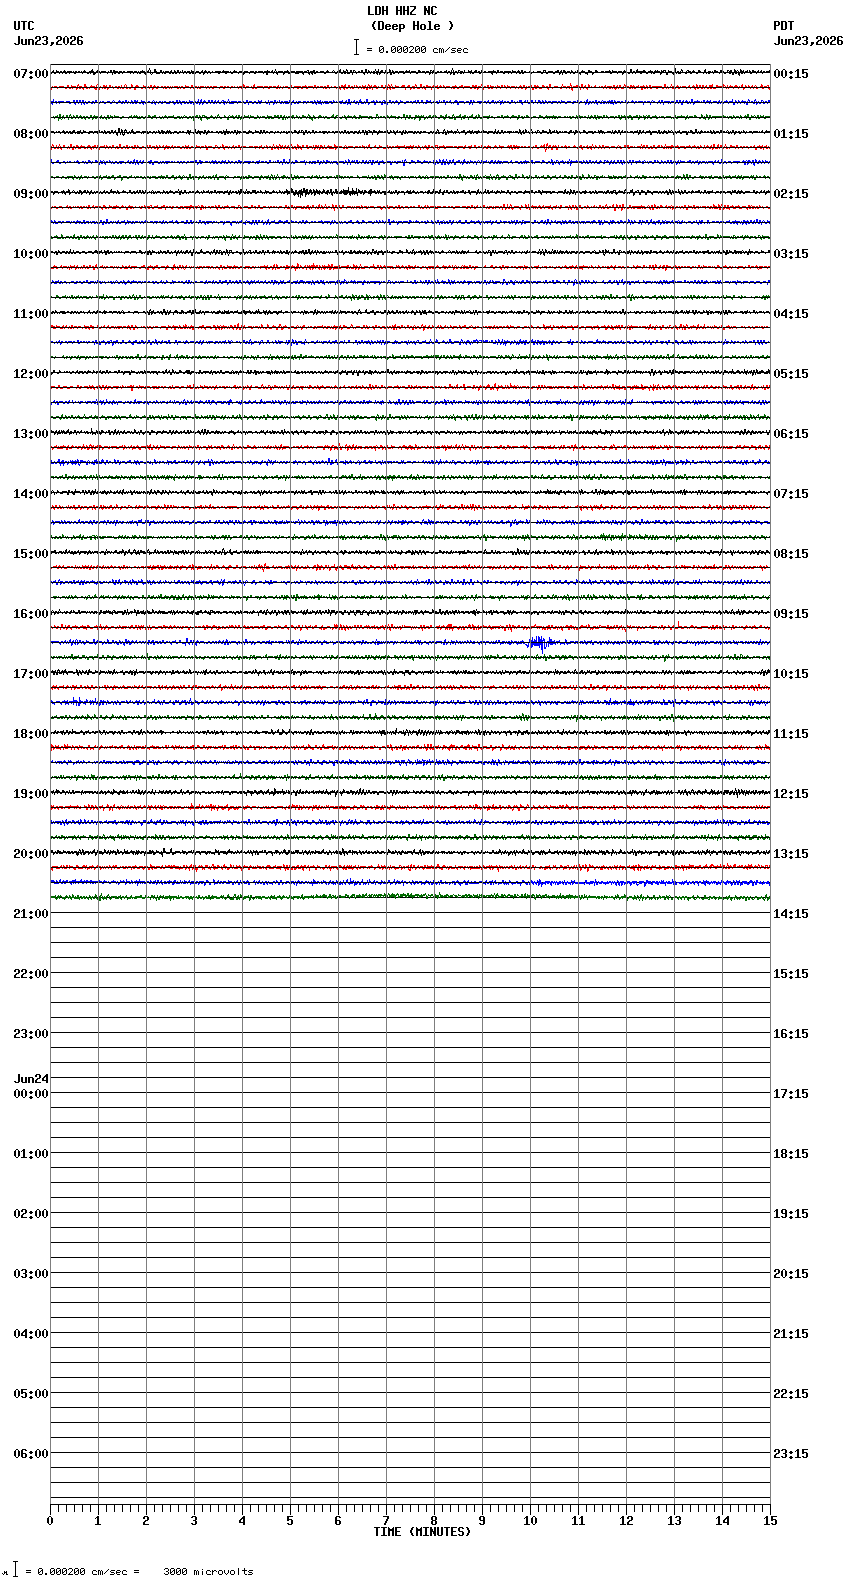Viewport: 850px width, 1584px height.
Task: Click the UTC time label '12:00'
Action: (x=31, y=374)
